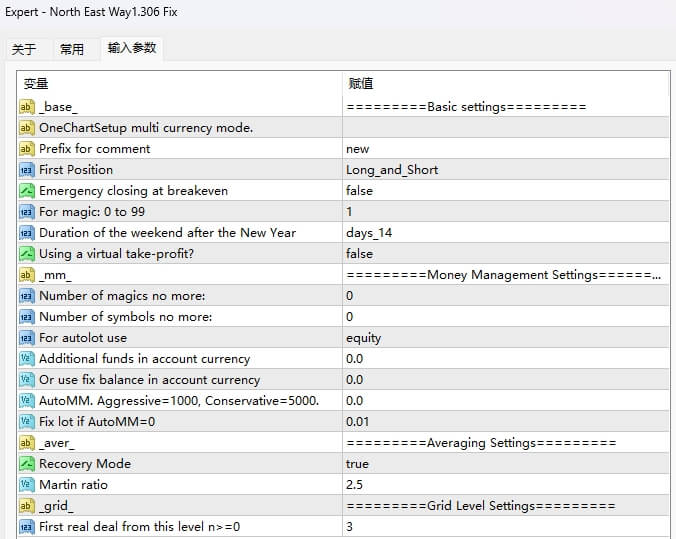Click the string icon beside _base_
Image resolution: width=676 pixels, height=539 pixels.
[27, 107]
